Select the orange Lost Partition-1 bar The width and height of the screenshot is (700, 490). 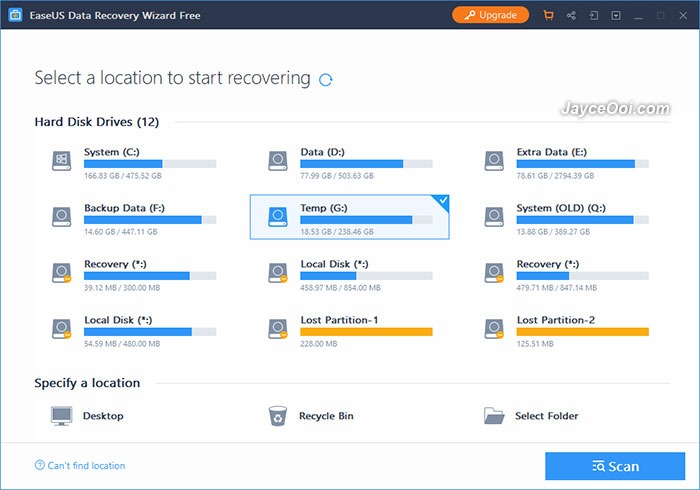pyautogui.click(x=366, y=332)
